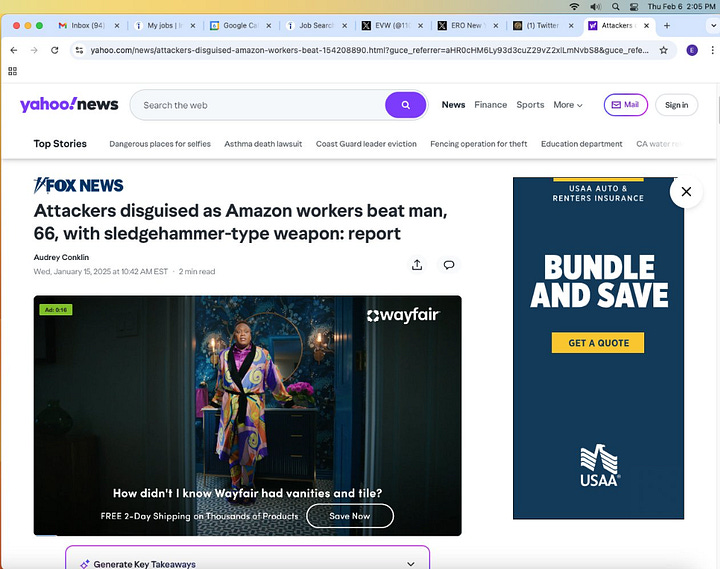The width and height of the screenshot is (720, 569).
Task: Reload the page with the refresh icon
Action: 55,50
